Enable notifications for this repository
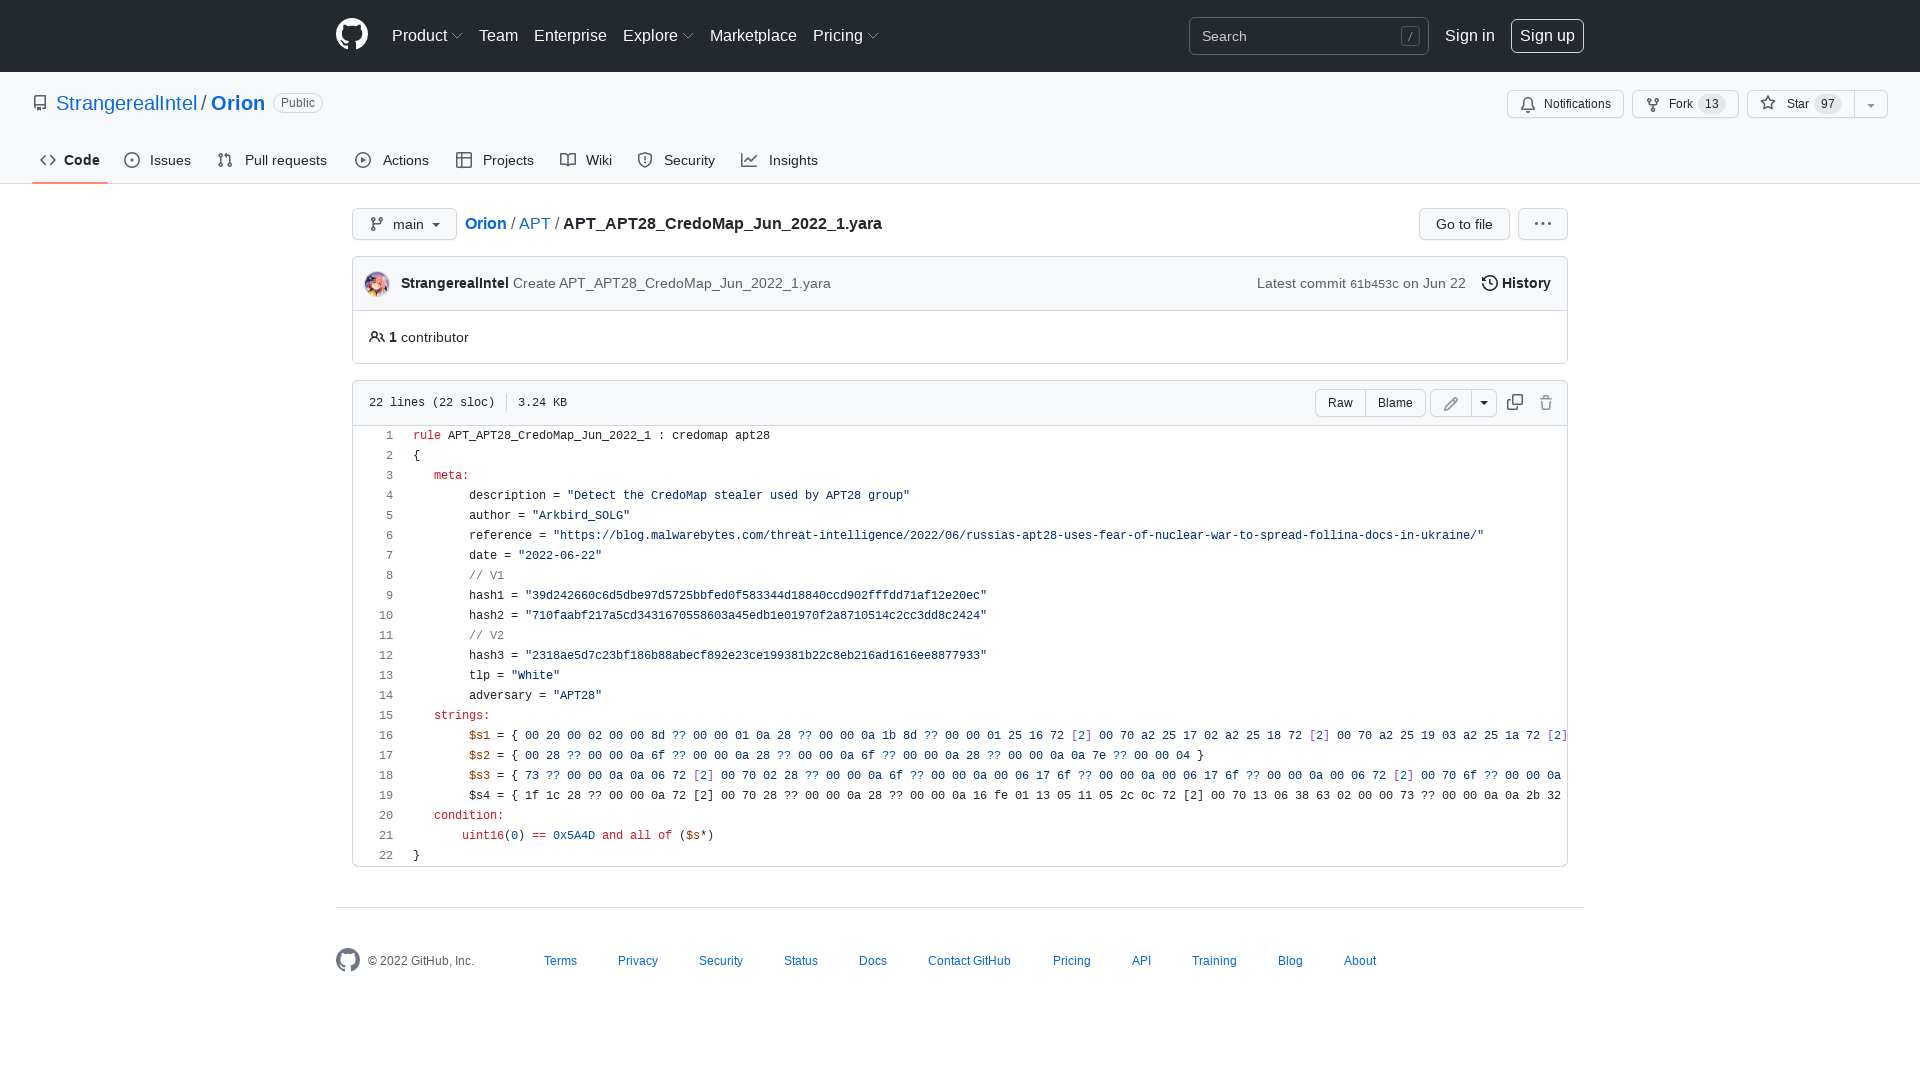 (1565, 104)
